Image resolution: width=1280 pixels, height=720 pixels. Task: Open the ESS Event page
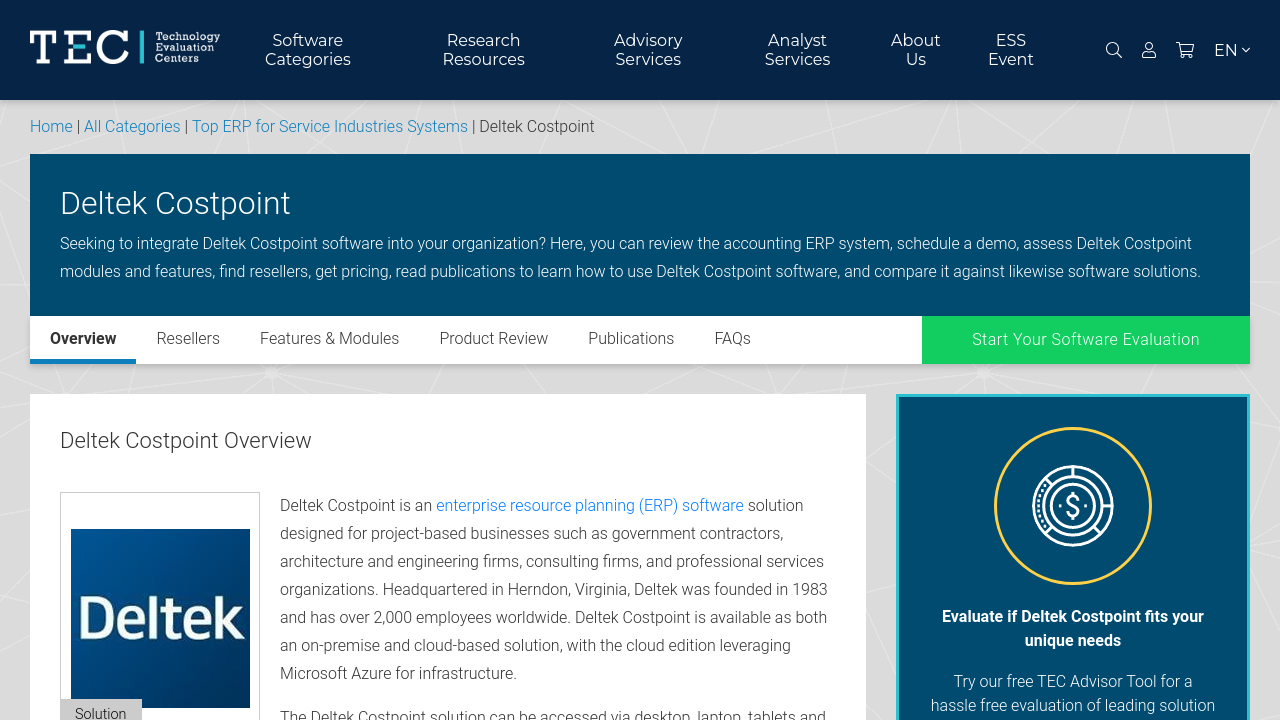(x=1010, y=50)
